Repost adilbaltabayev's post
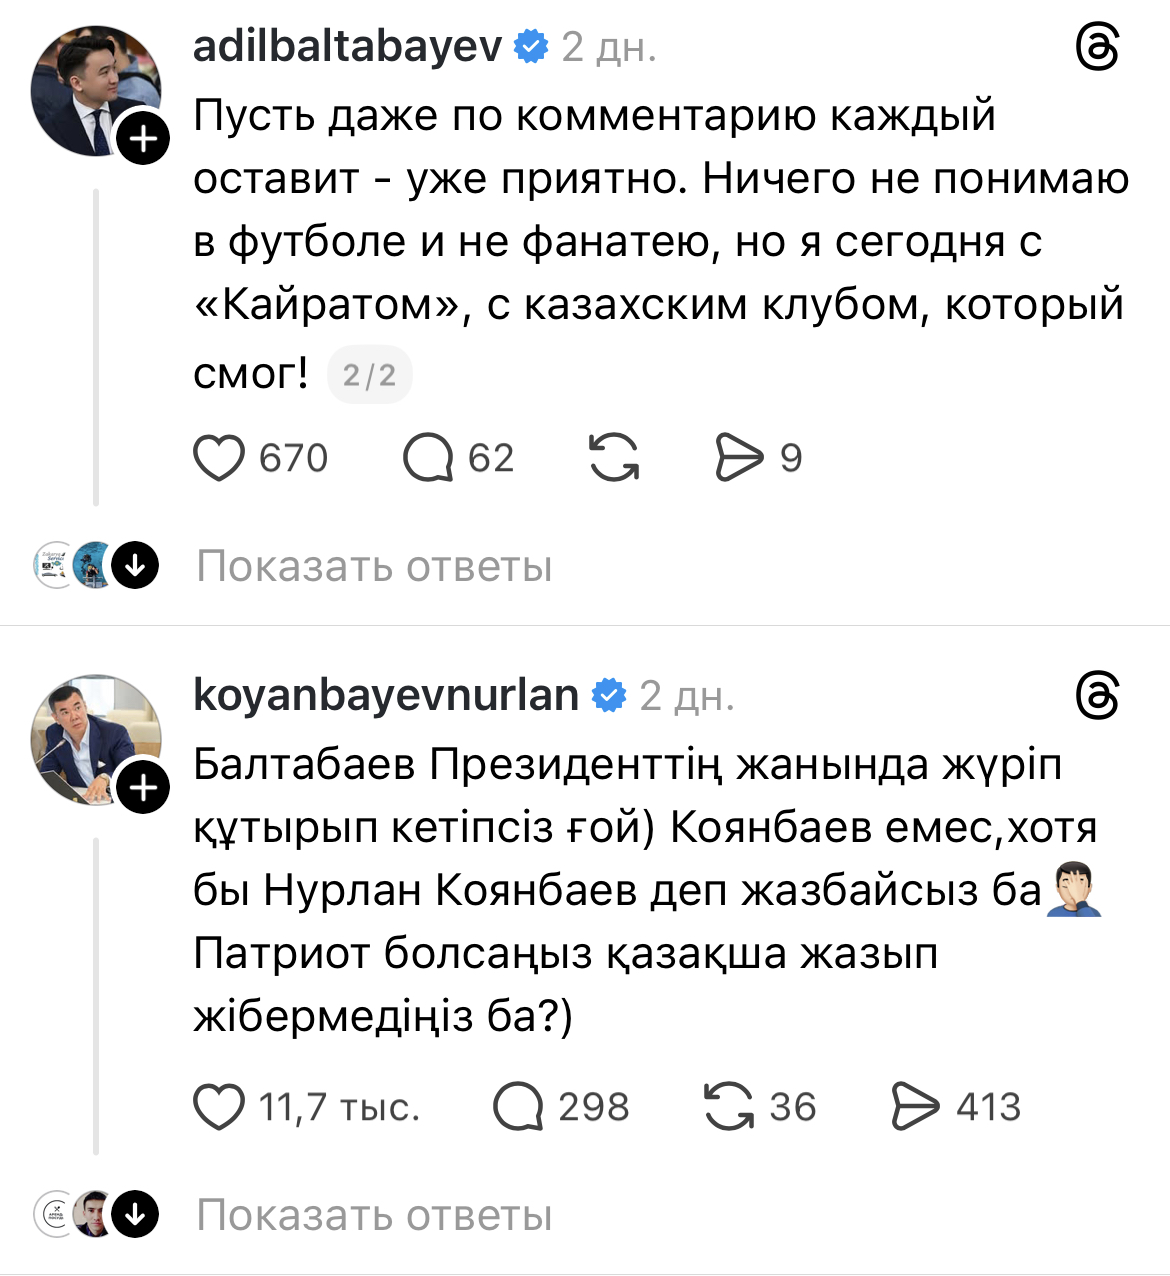This screenshot has width=1170, height=1276. click(614, 458)
